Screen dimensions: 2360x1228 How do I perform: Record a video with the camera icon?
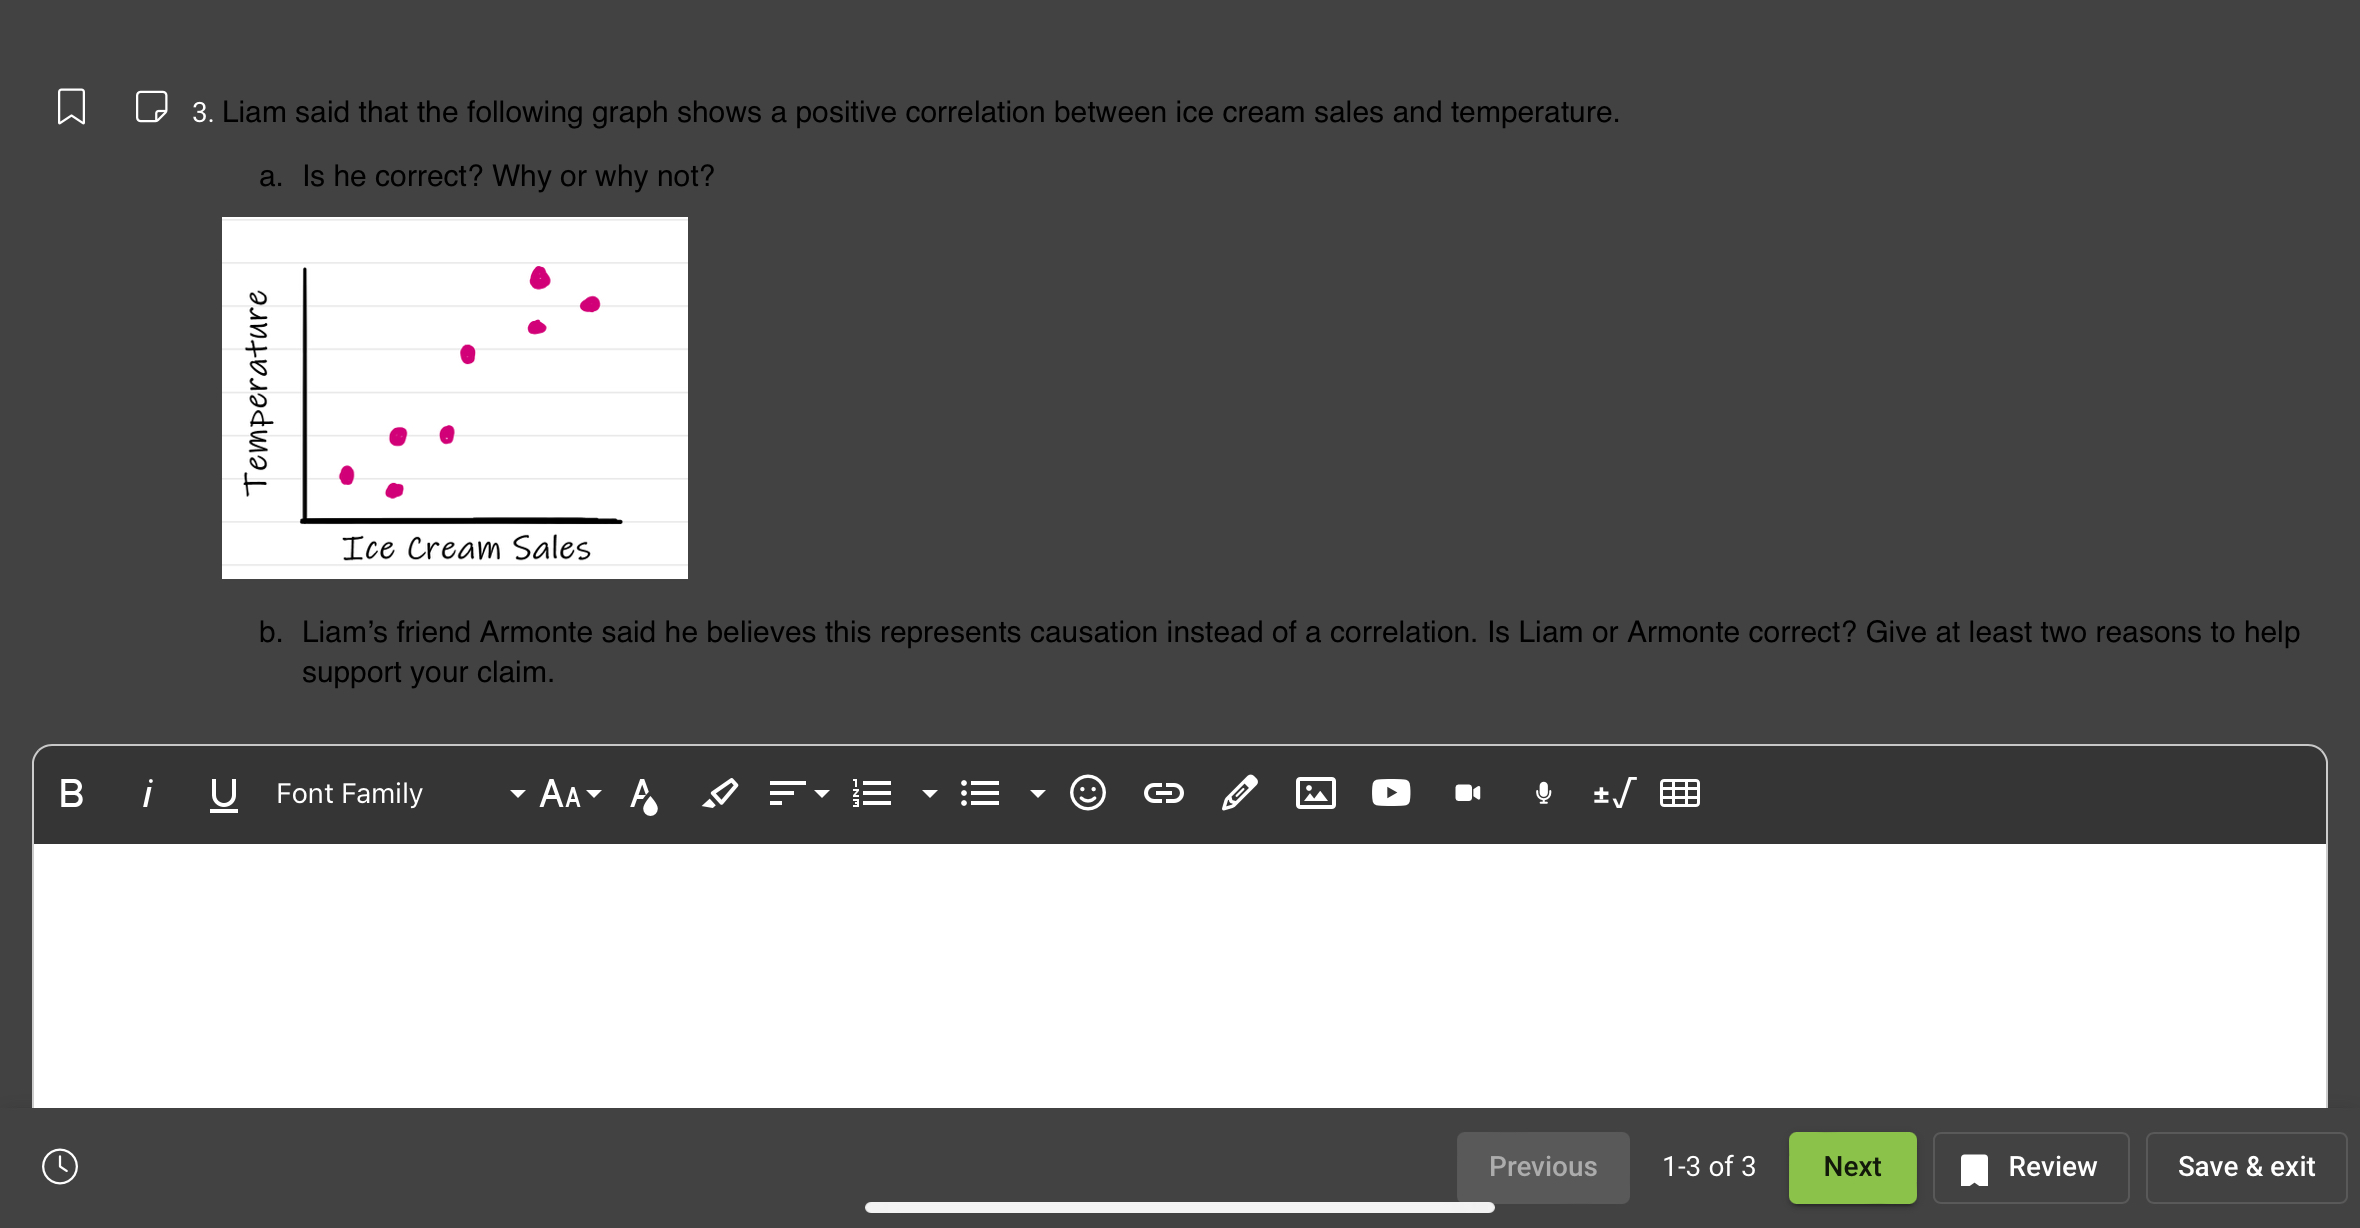[x=1467, y=793]
